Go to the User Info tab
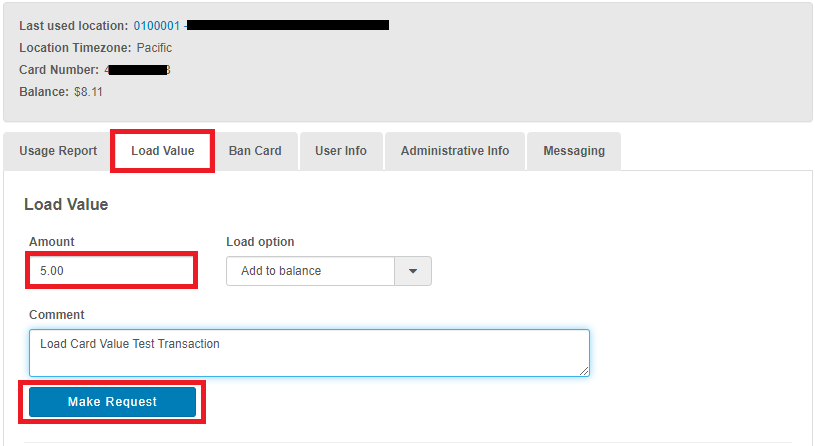Image resolution: width=815 pixels, height=446 pixels. pyautogui.click(x=341, y=151)
